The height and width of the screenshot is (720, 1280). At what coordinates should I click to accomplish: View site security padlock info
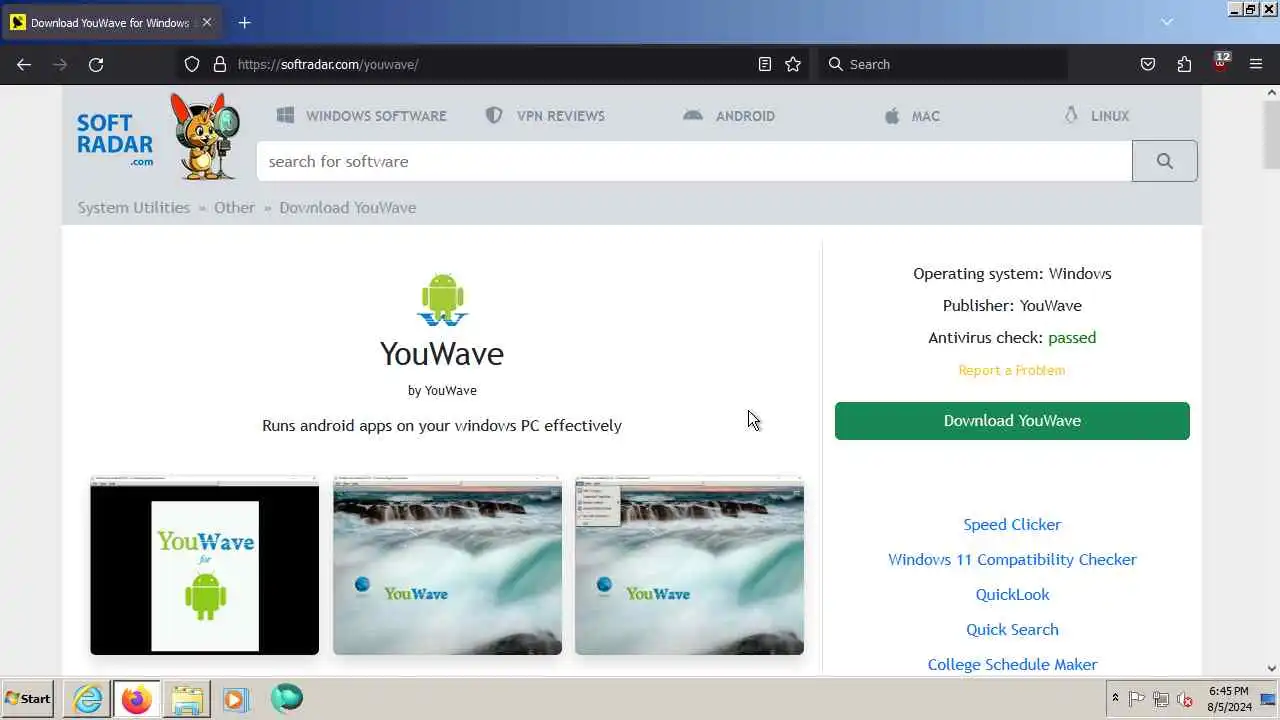coord(220,64)
